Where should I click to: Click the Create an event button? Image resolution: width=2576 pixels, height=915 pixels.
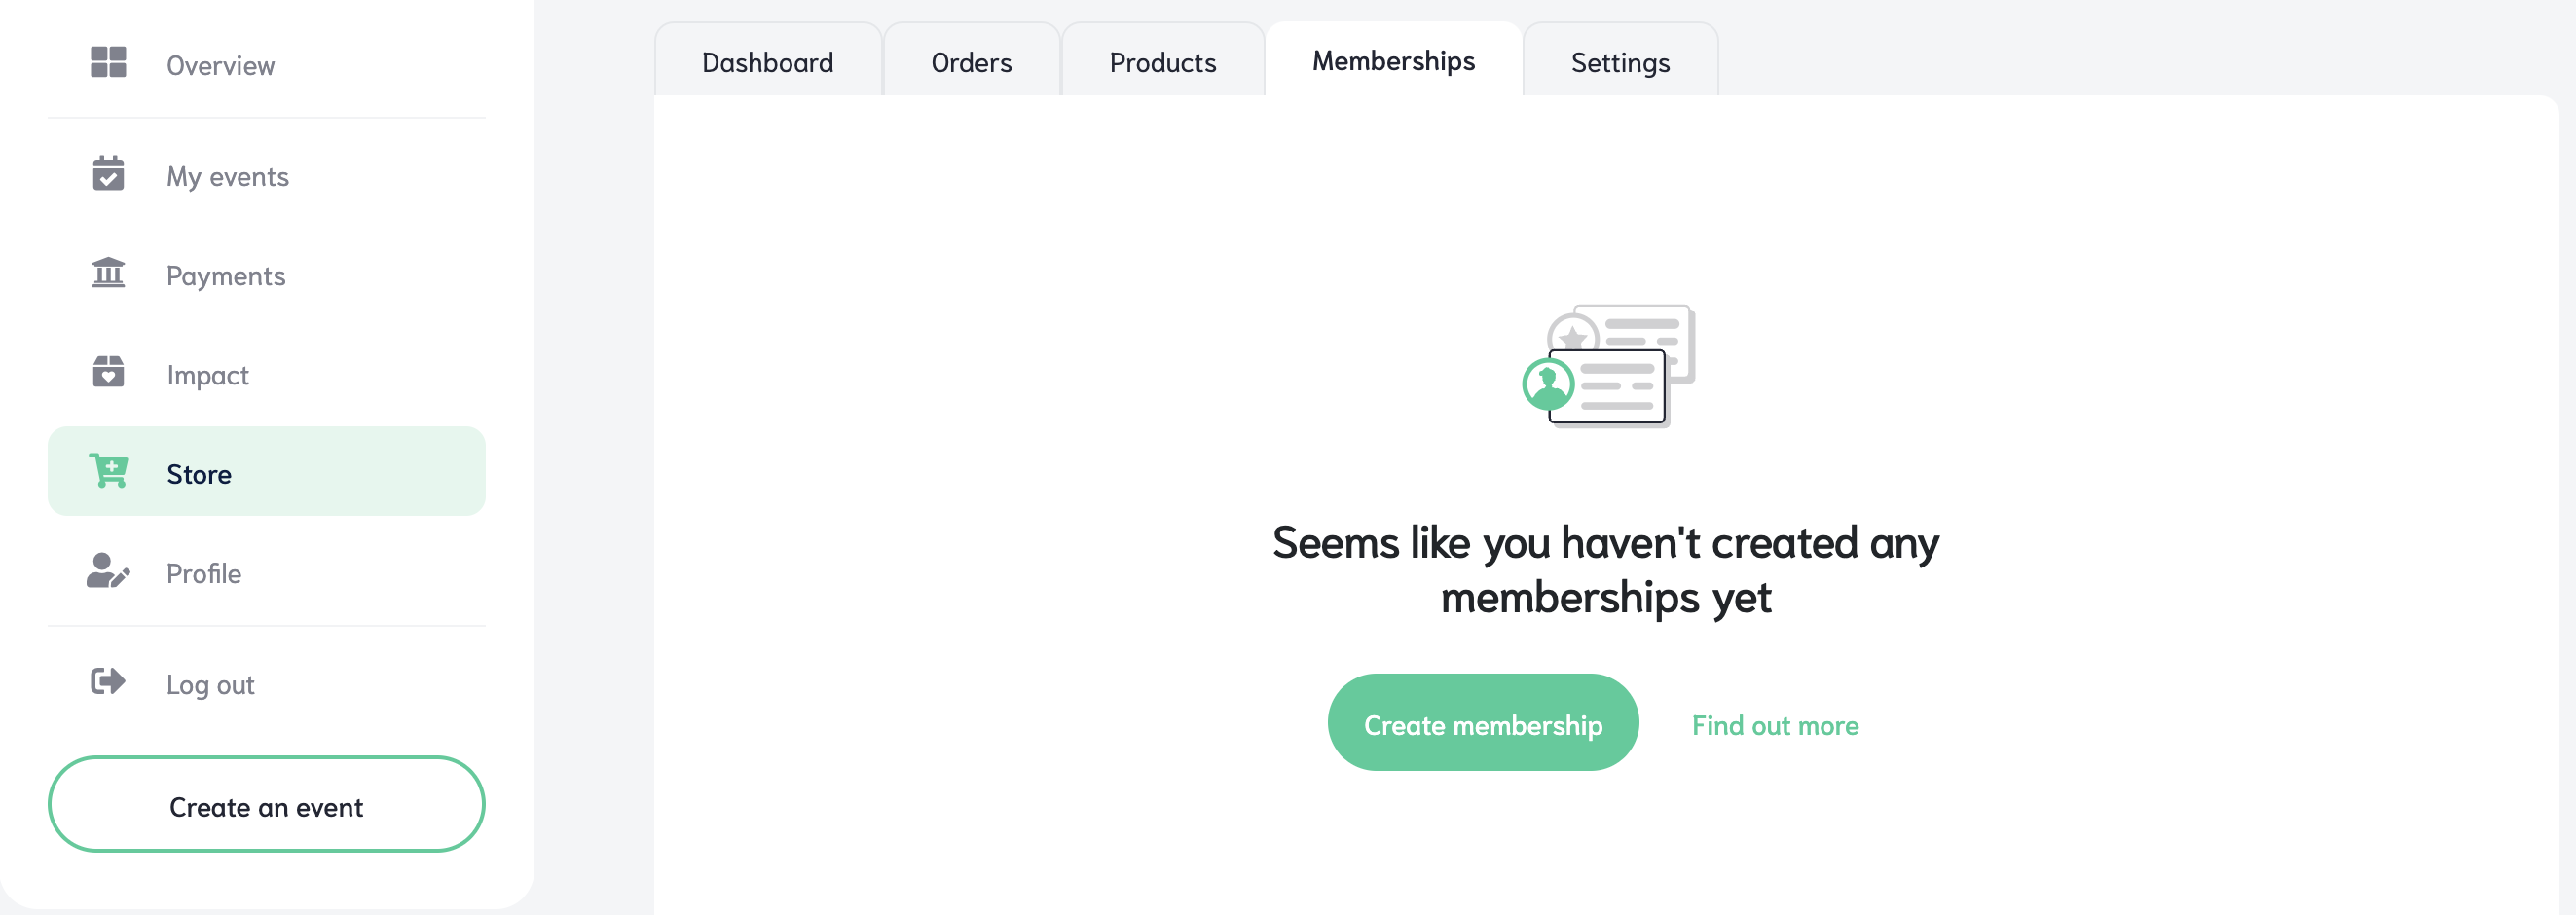point(266,805)
